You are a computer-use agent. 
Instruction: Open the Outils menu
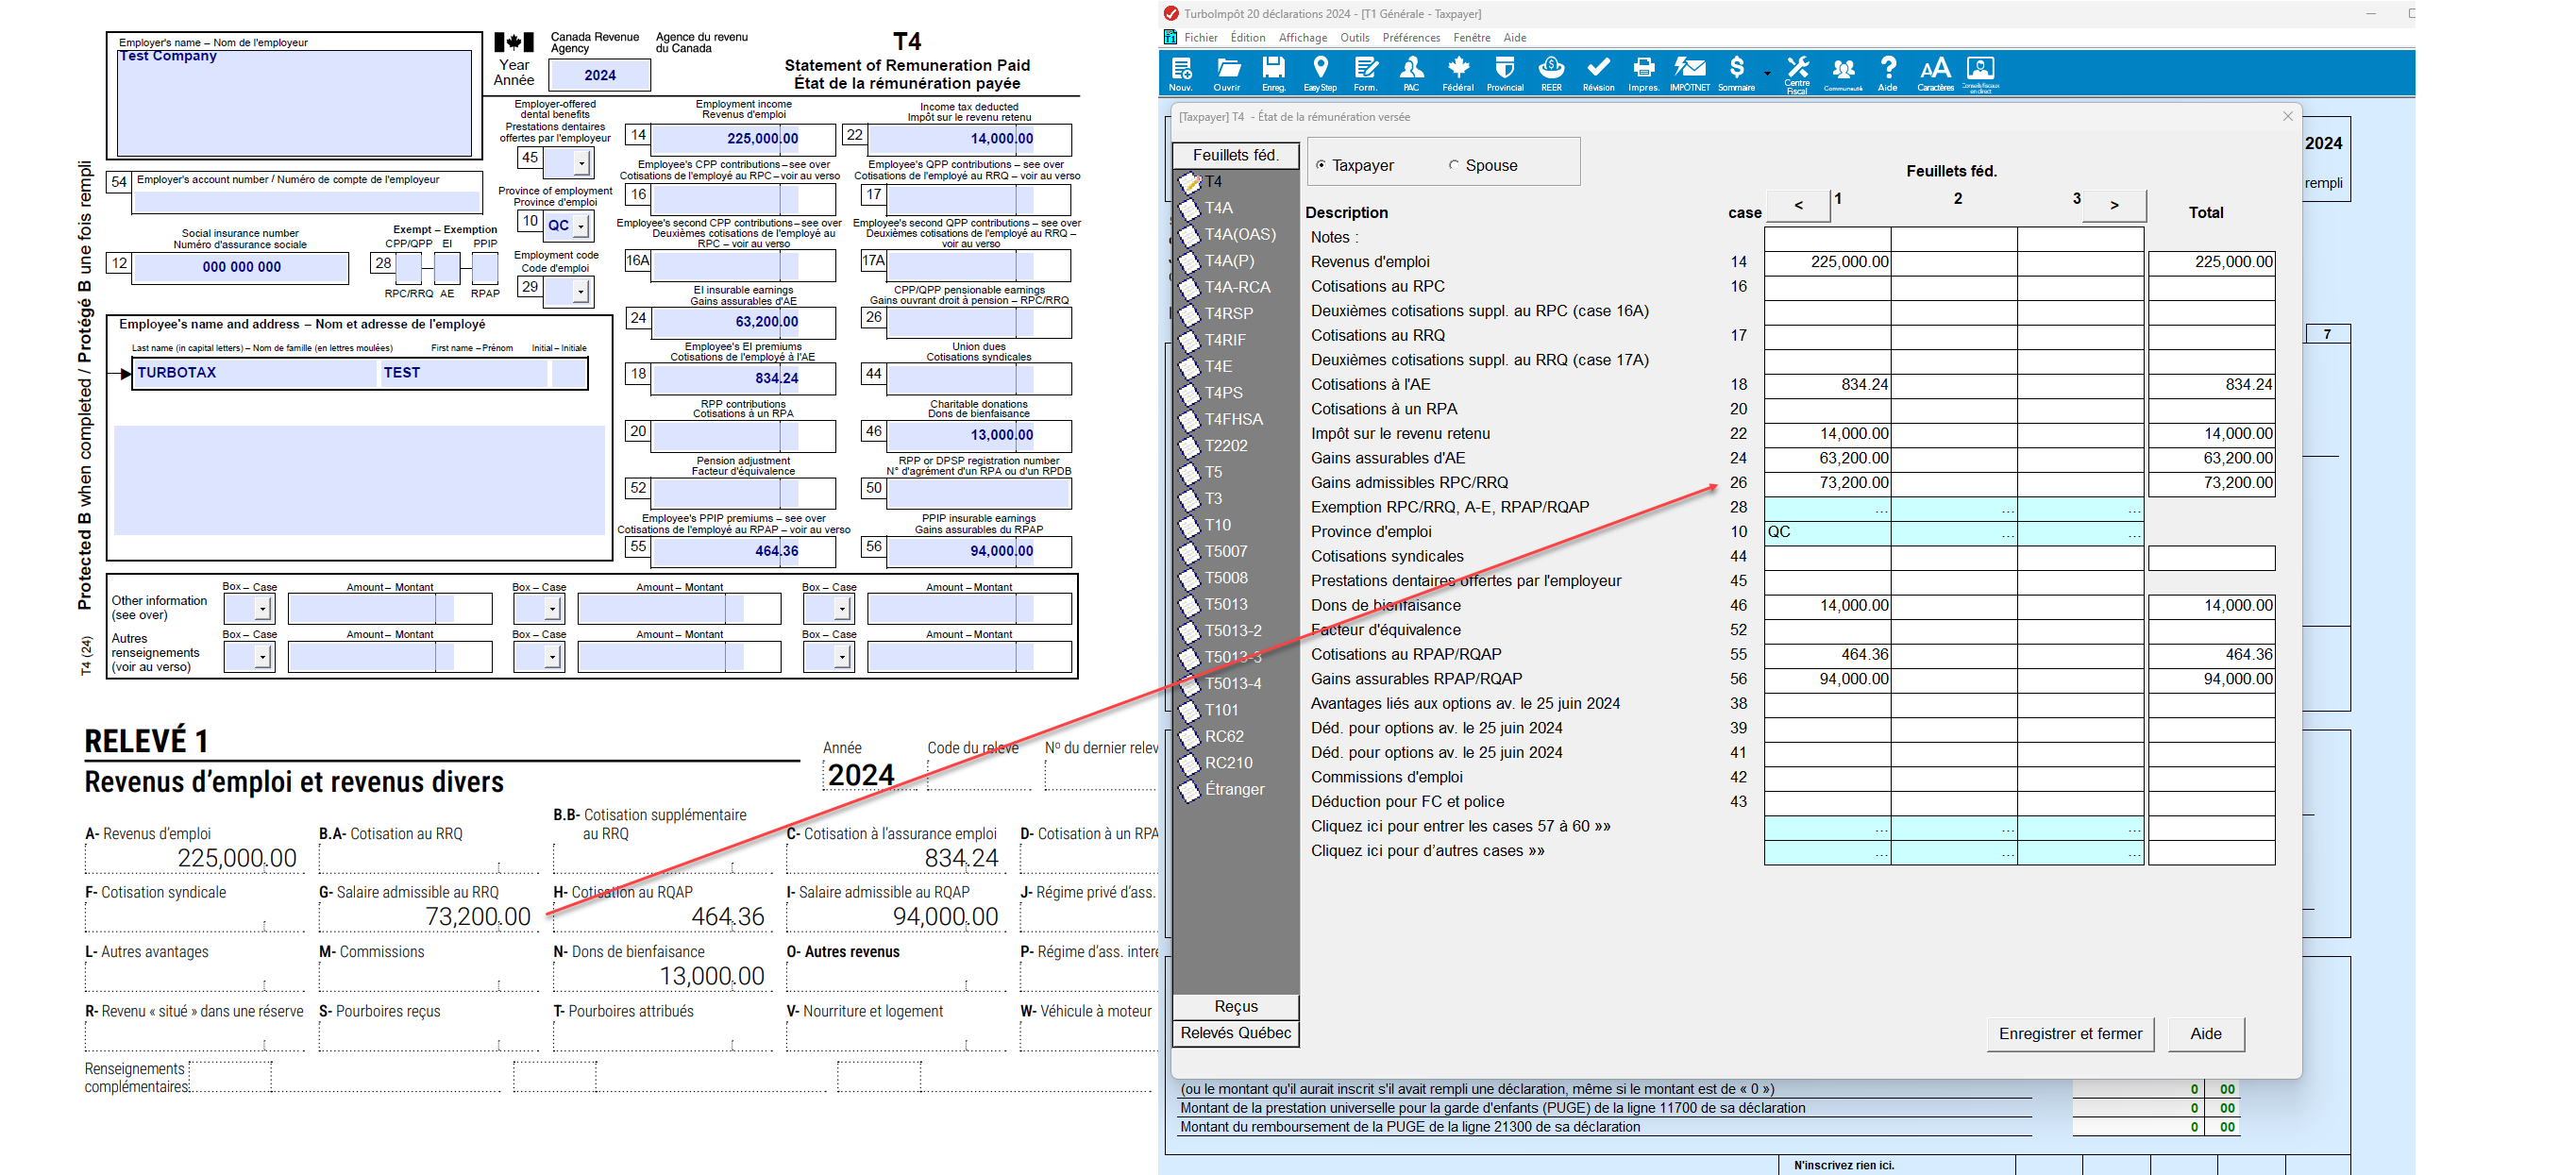(x=1355, y=38)
